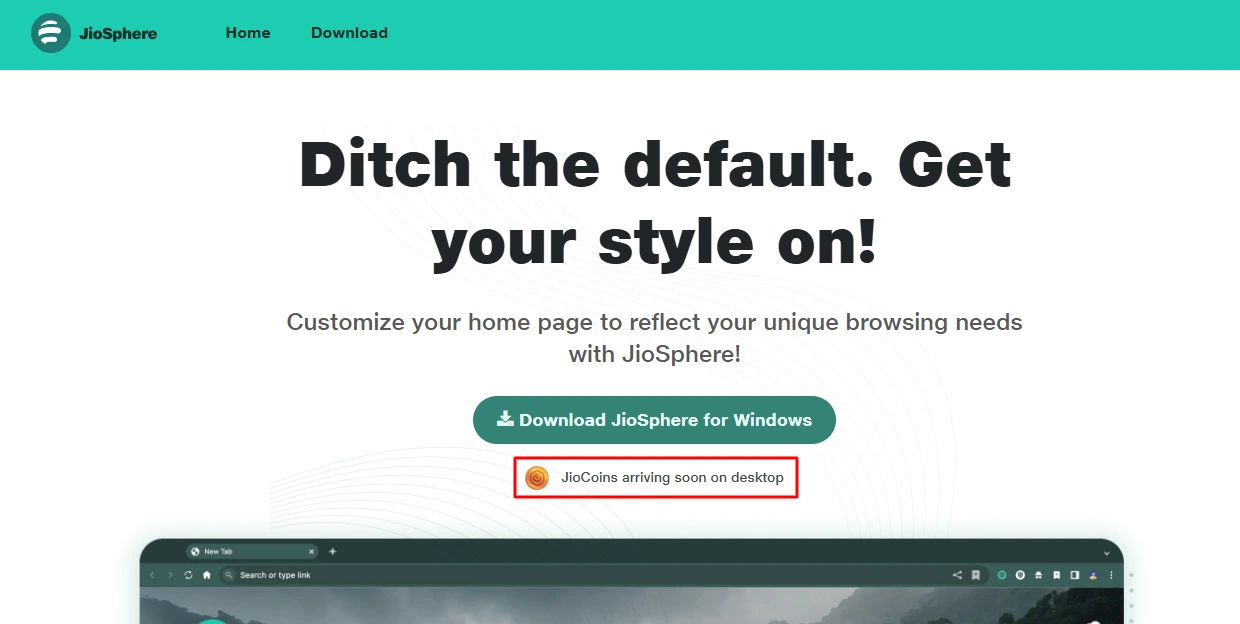This screenshot has width=1240, height=624.
Task: Click the JioSphere logo icon
Action: click(x=51, y=33)
